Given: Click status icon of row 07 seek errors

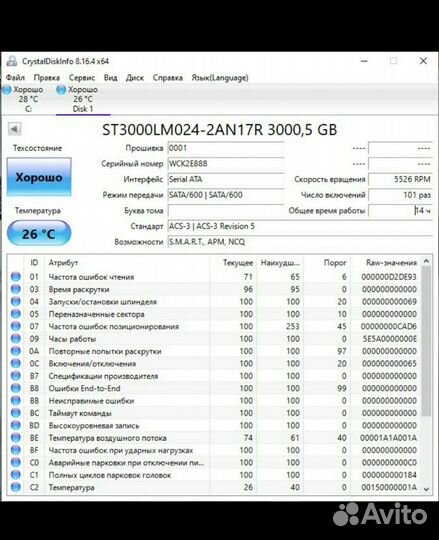Looking at the screenshot, I should [15, 326].
